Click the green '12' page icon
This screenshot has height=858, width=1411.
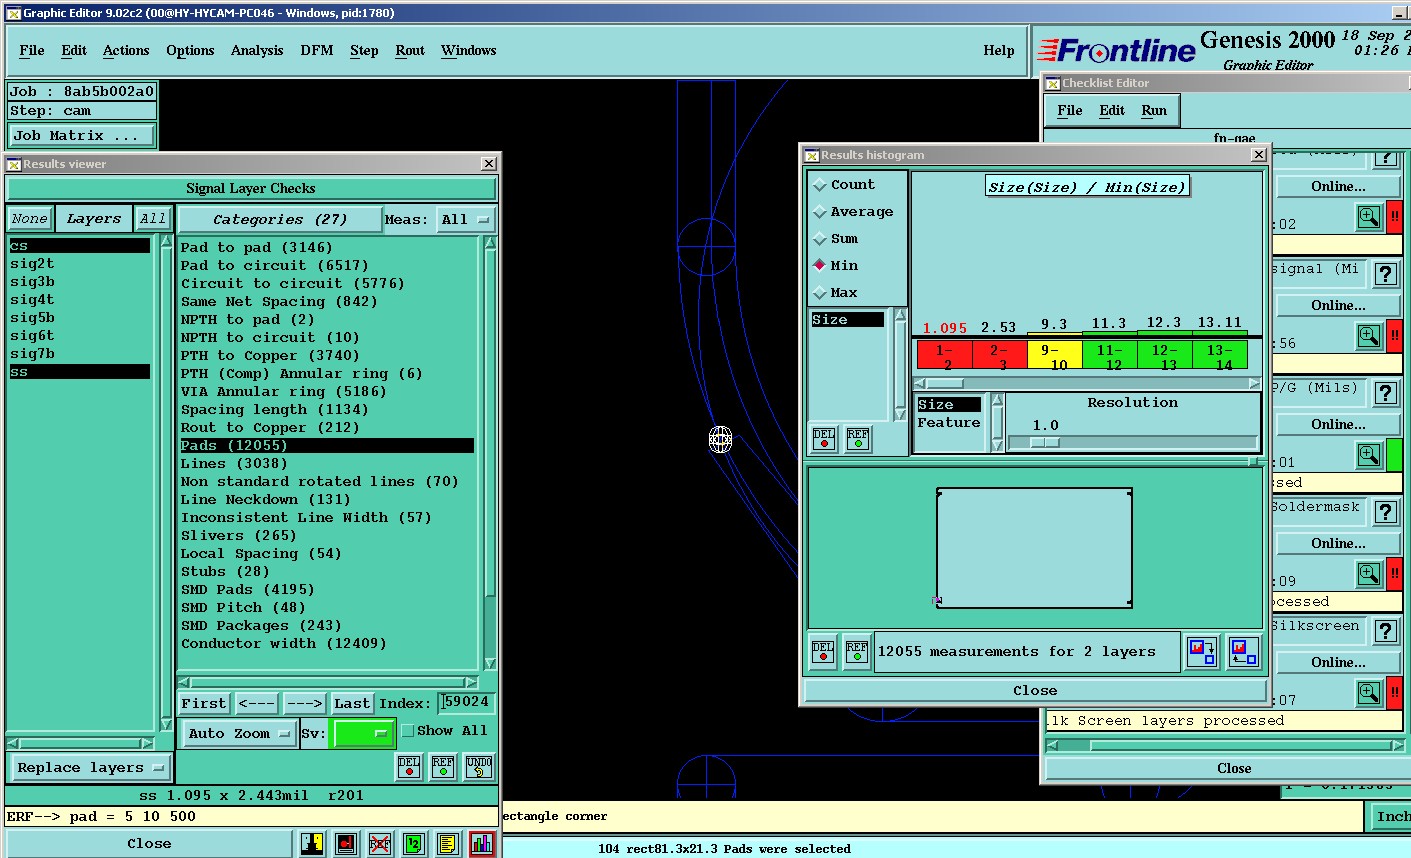414,844
